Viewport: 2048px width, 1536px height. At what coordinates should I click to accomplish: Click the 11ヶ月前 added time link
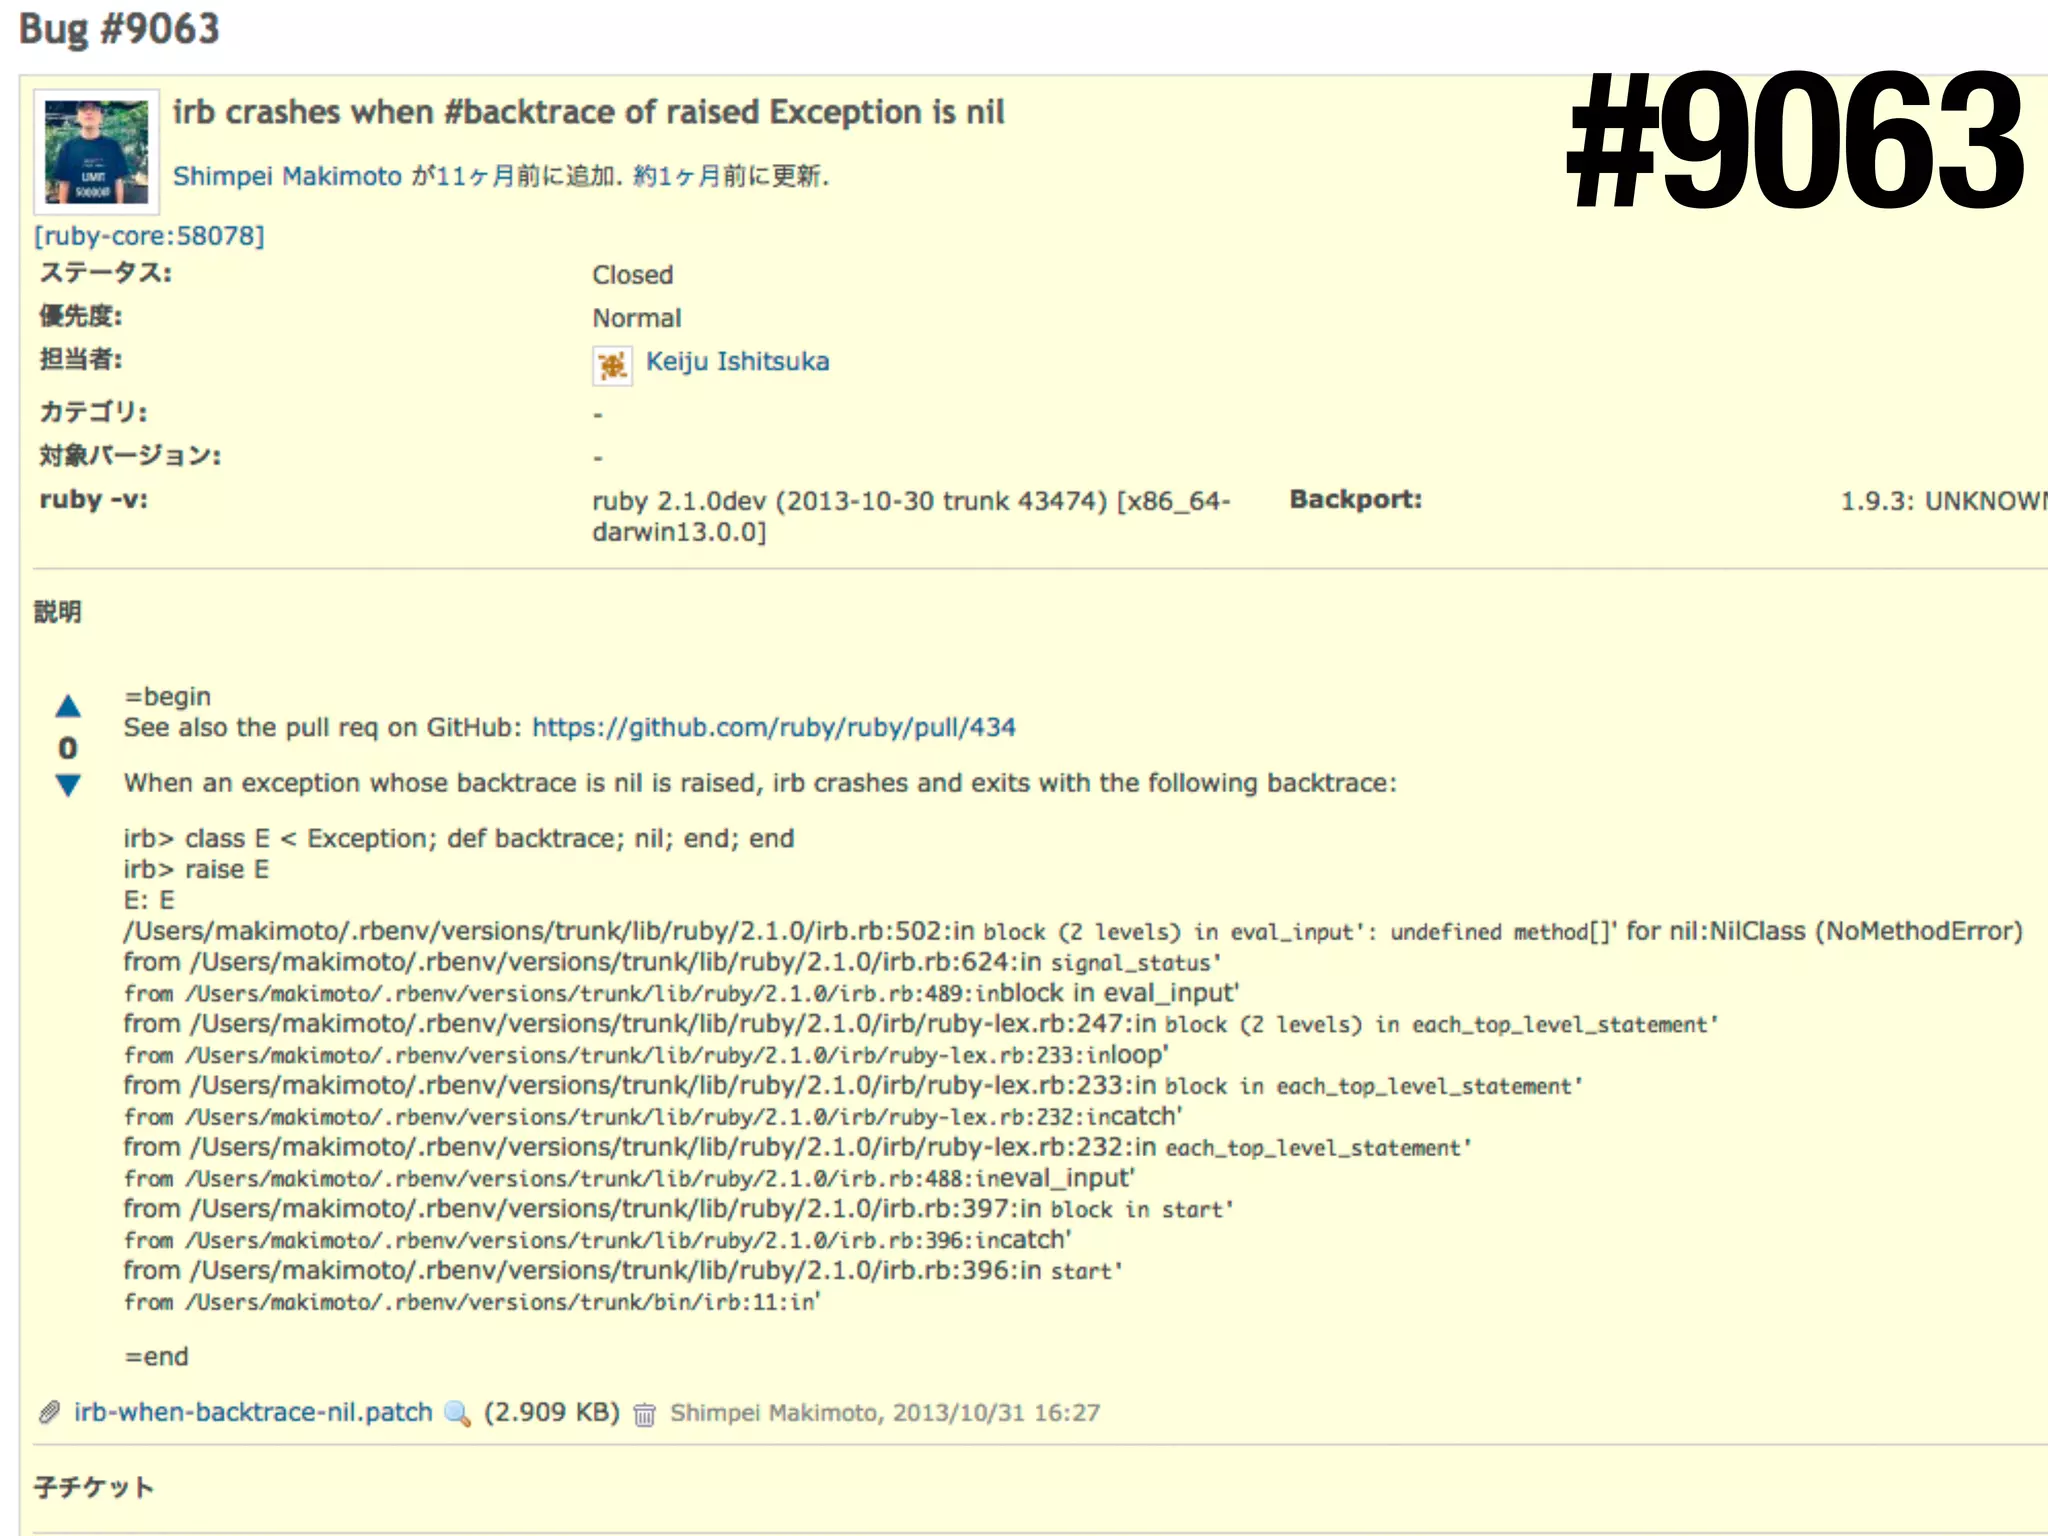[476, 176]
